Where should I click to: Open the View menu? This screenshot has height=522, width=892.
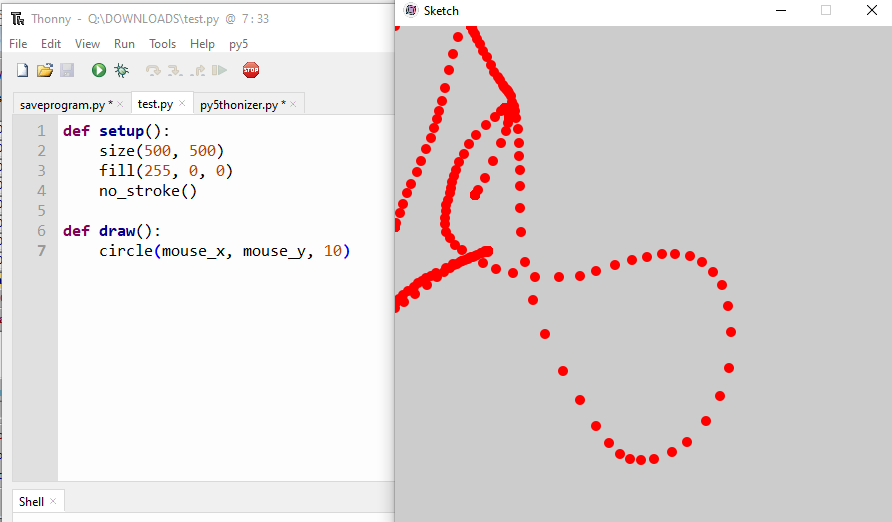[x=87, y=44]
